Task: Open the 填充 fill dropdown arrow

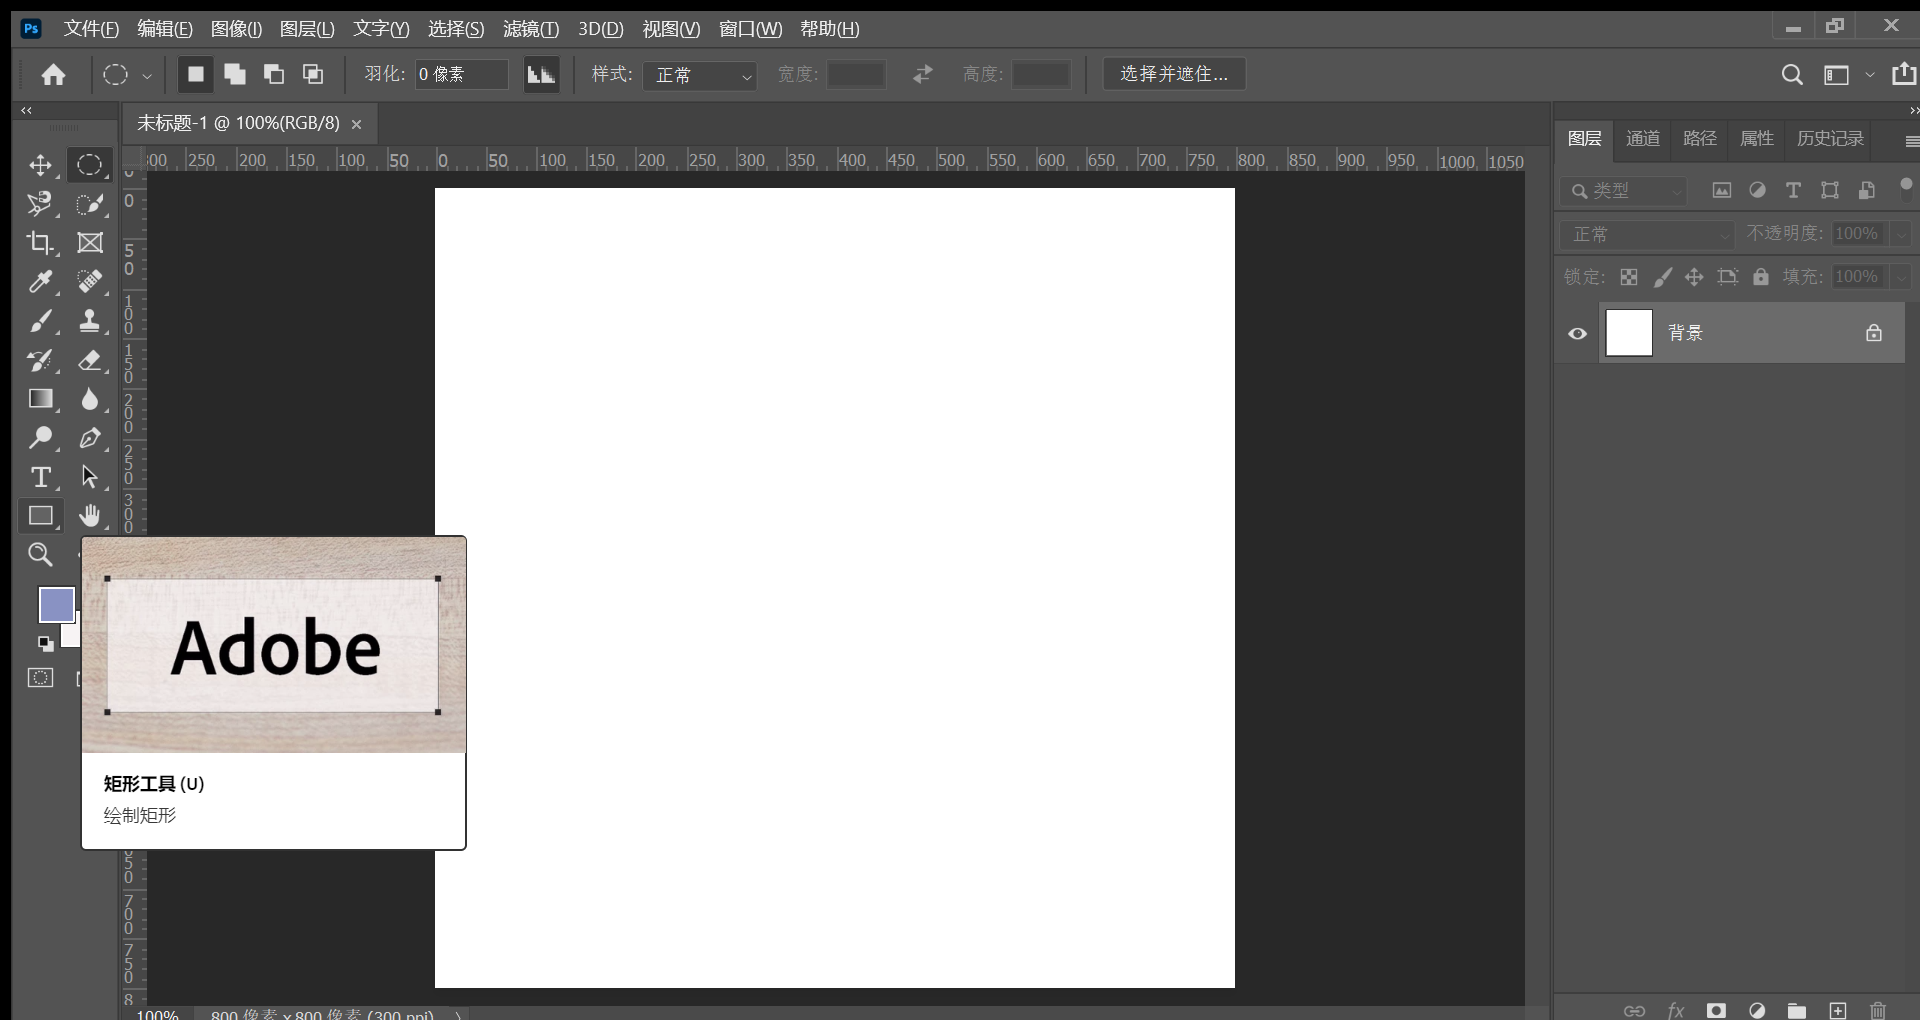Action: 1901,277
